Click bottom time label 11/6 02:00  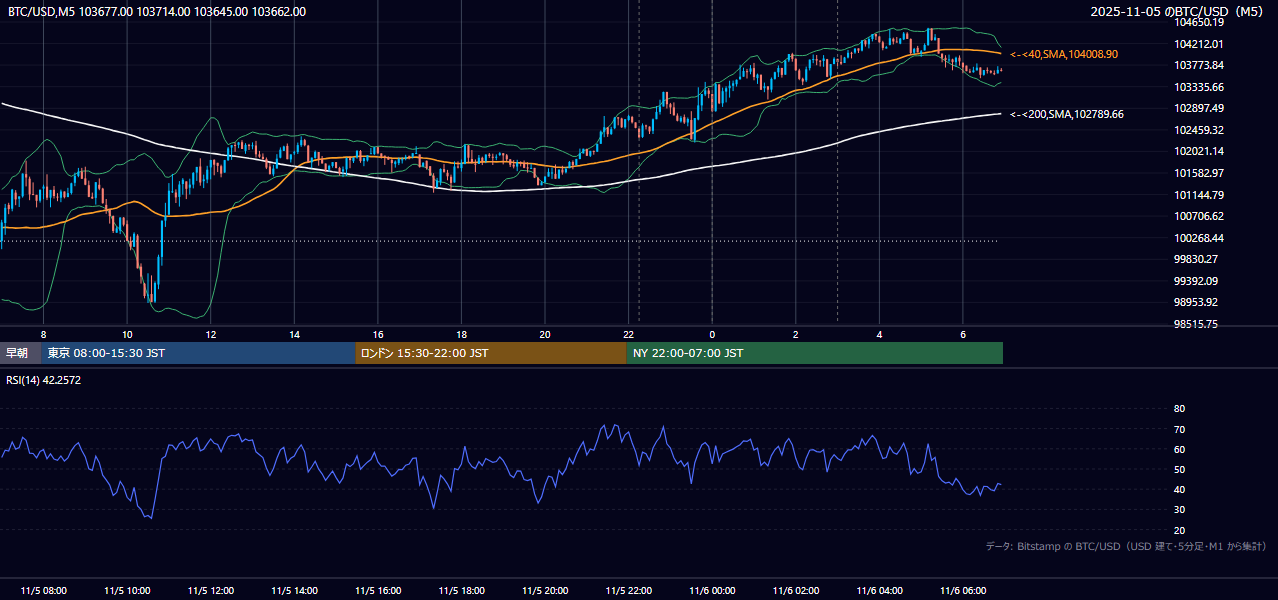(796, 590)
